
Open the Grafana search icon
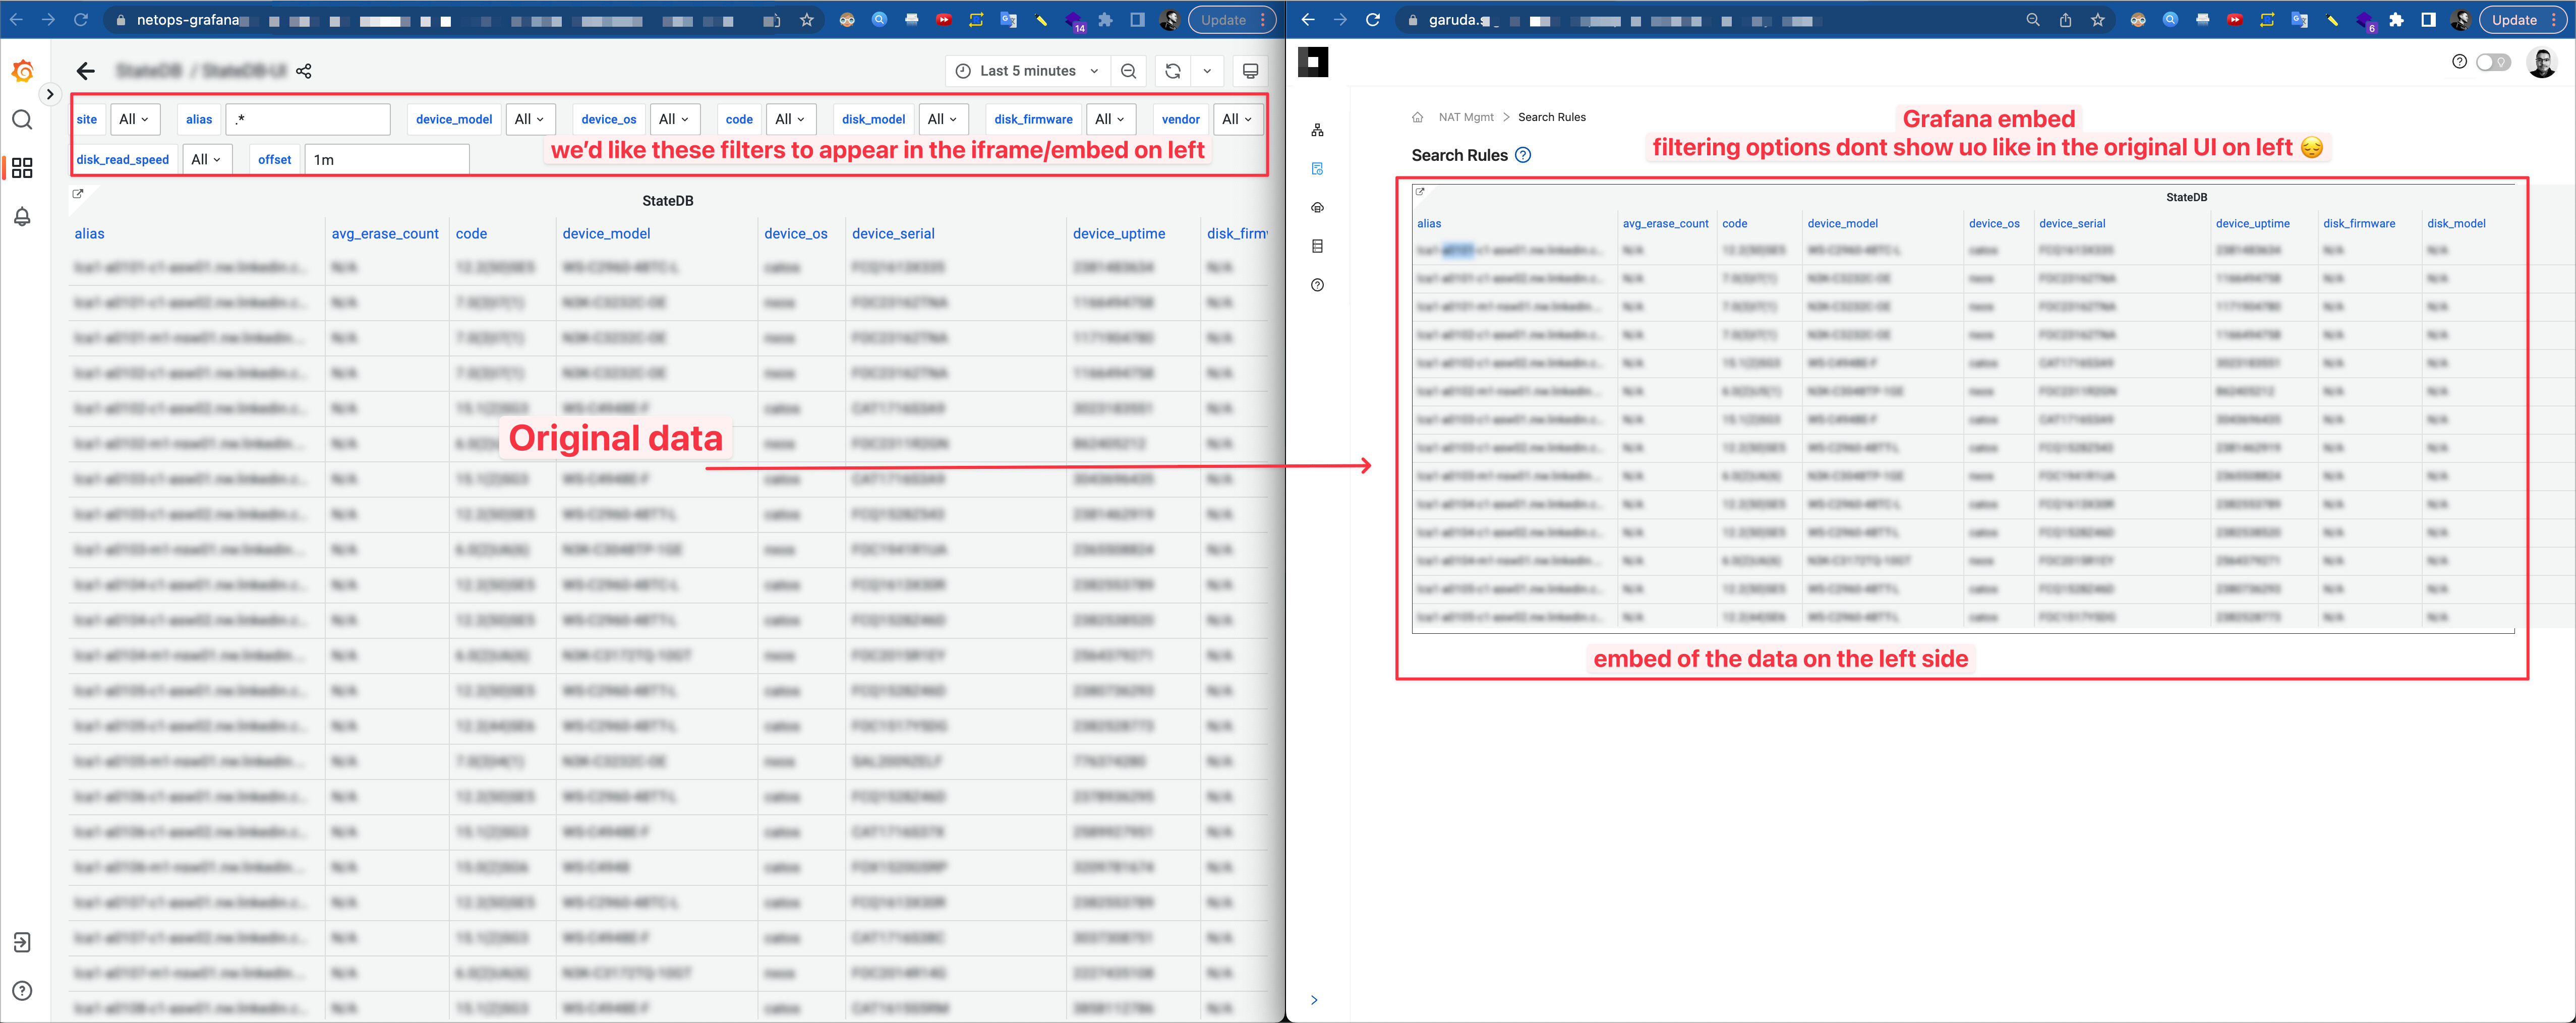pyautogui.click(x=22, y=120)
